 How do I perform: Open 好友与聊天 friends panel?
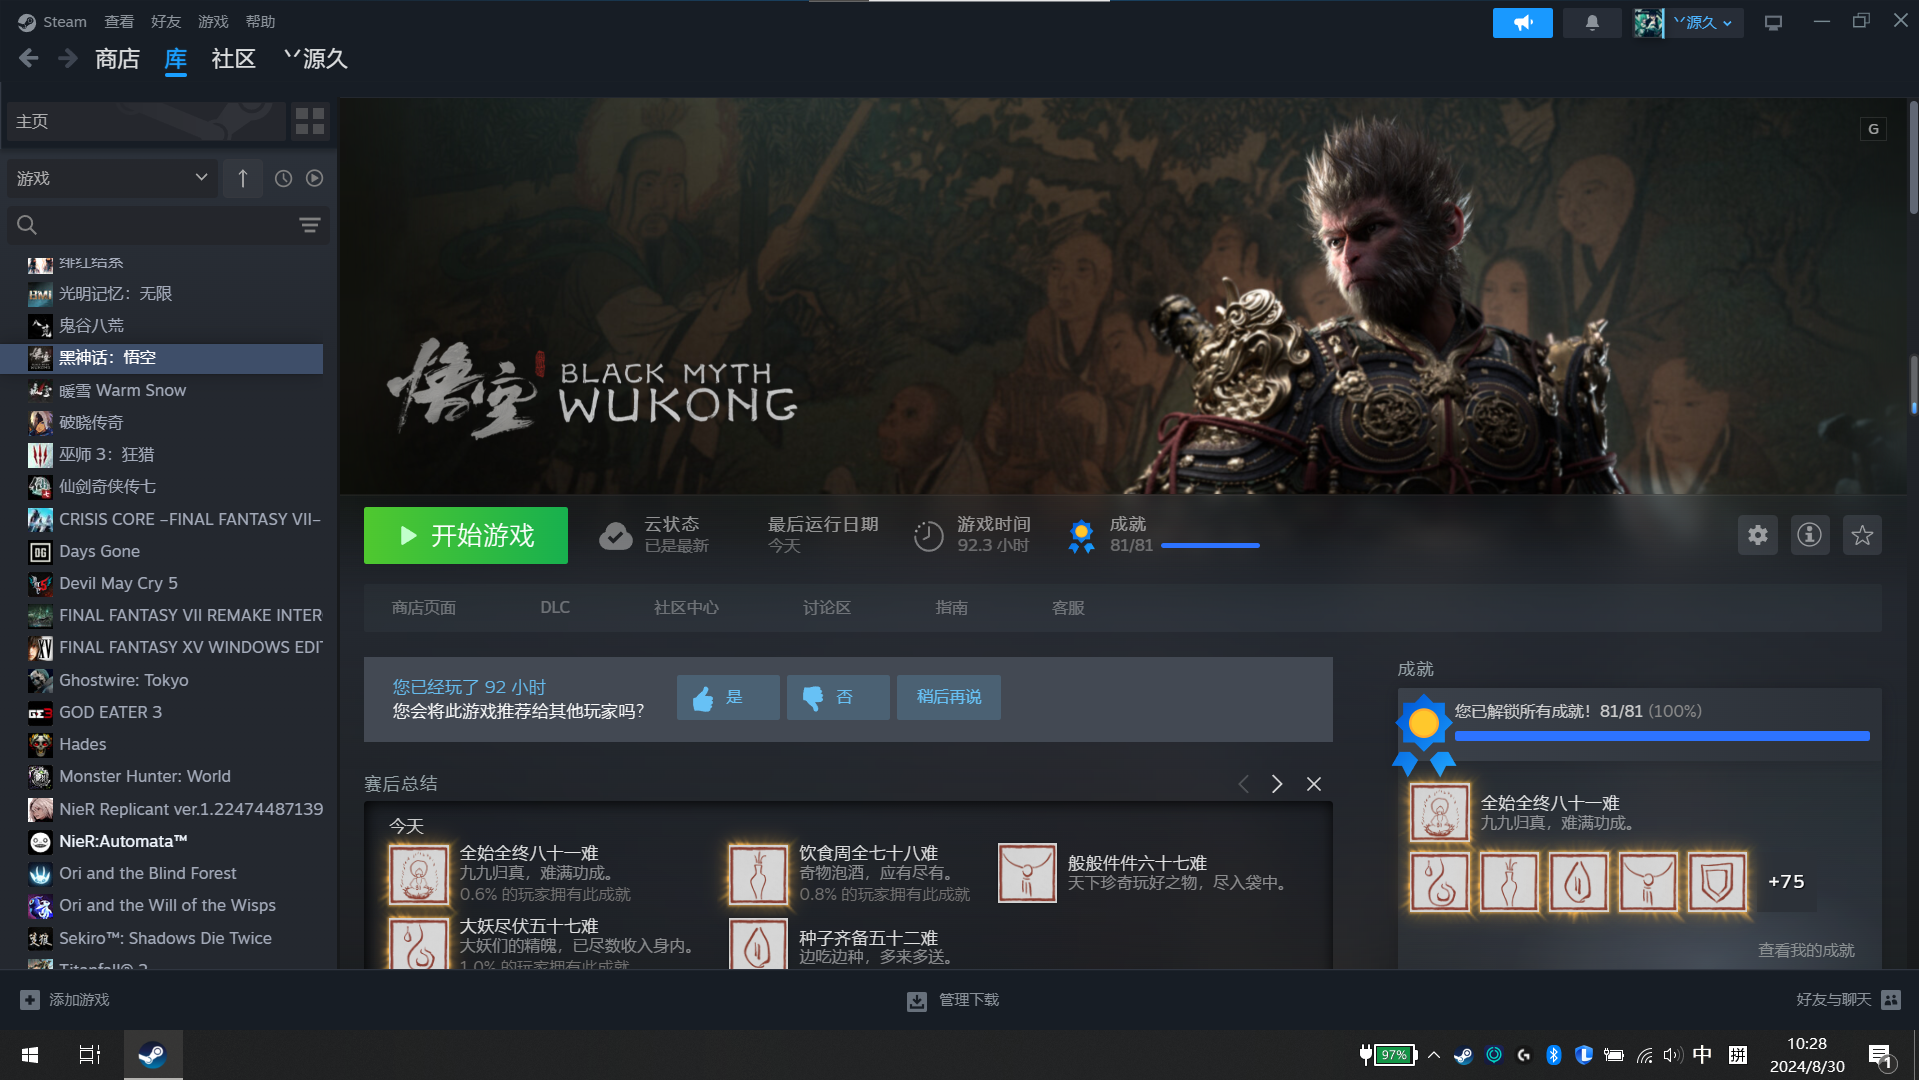point(1848,1000)
